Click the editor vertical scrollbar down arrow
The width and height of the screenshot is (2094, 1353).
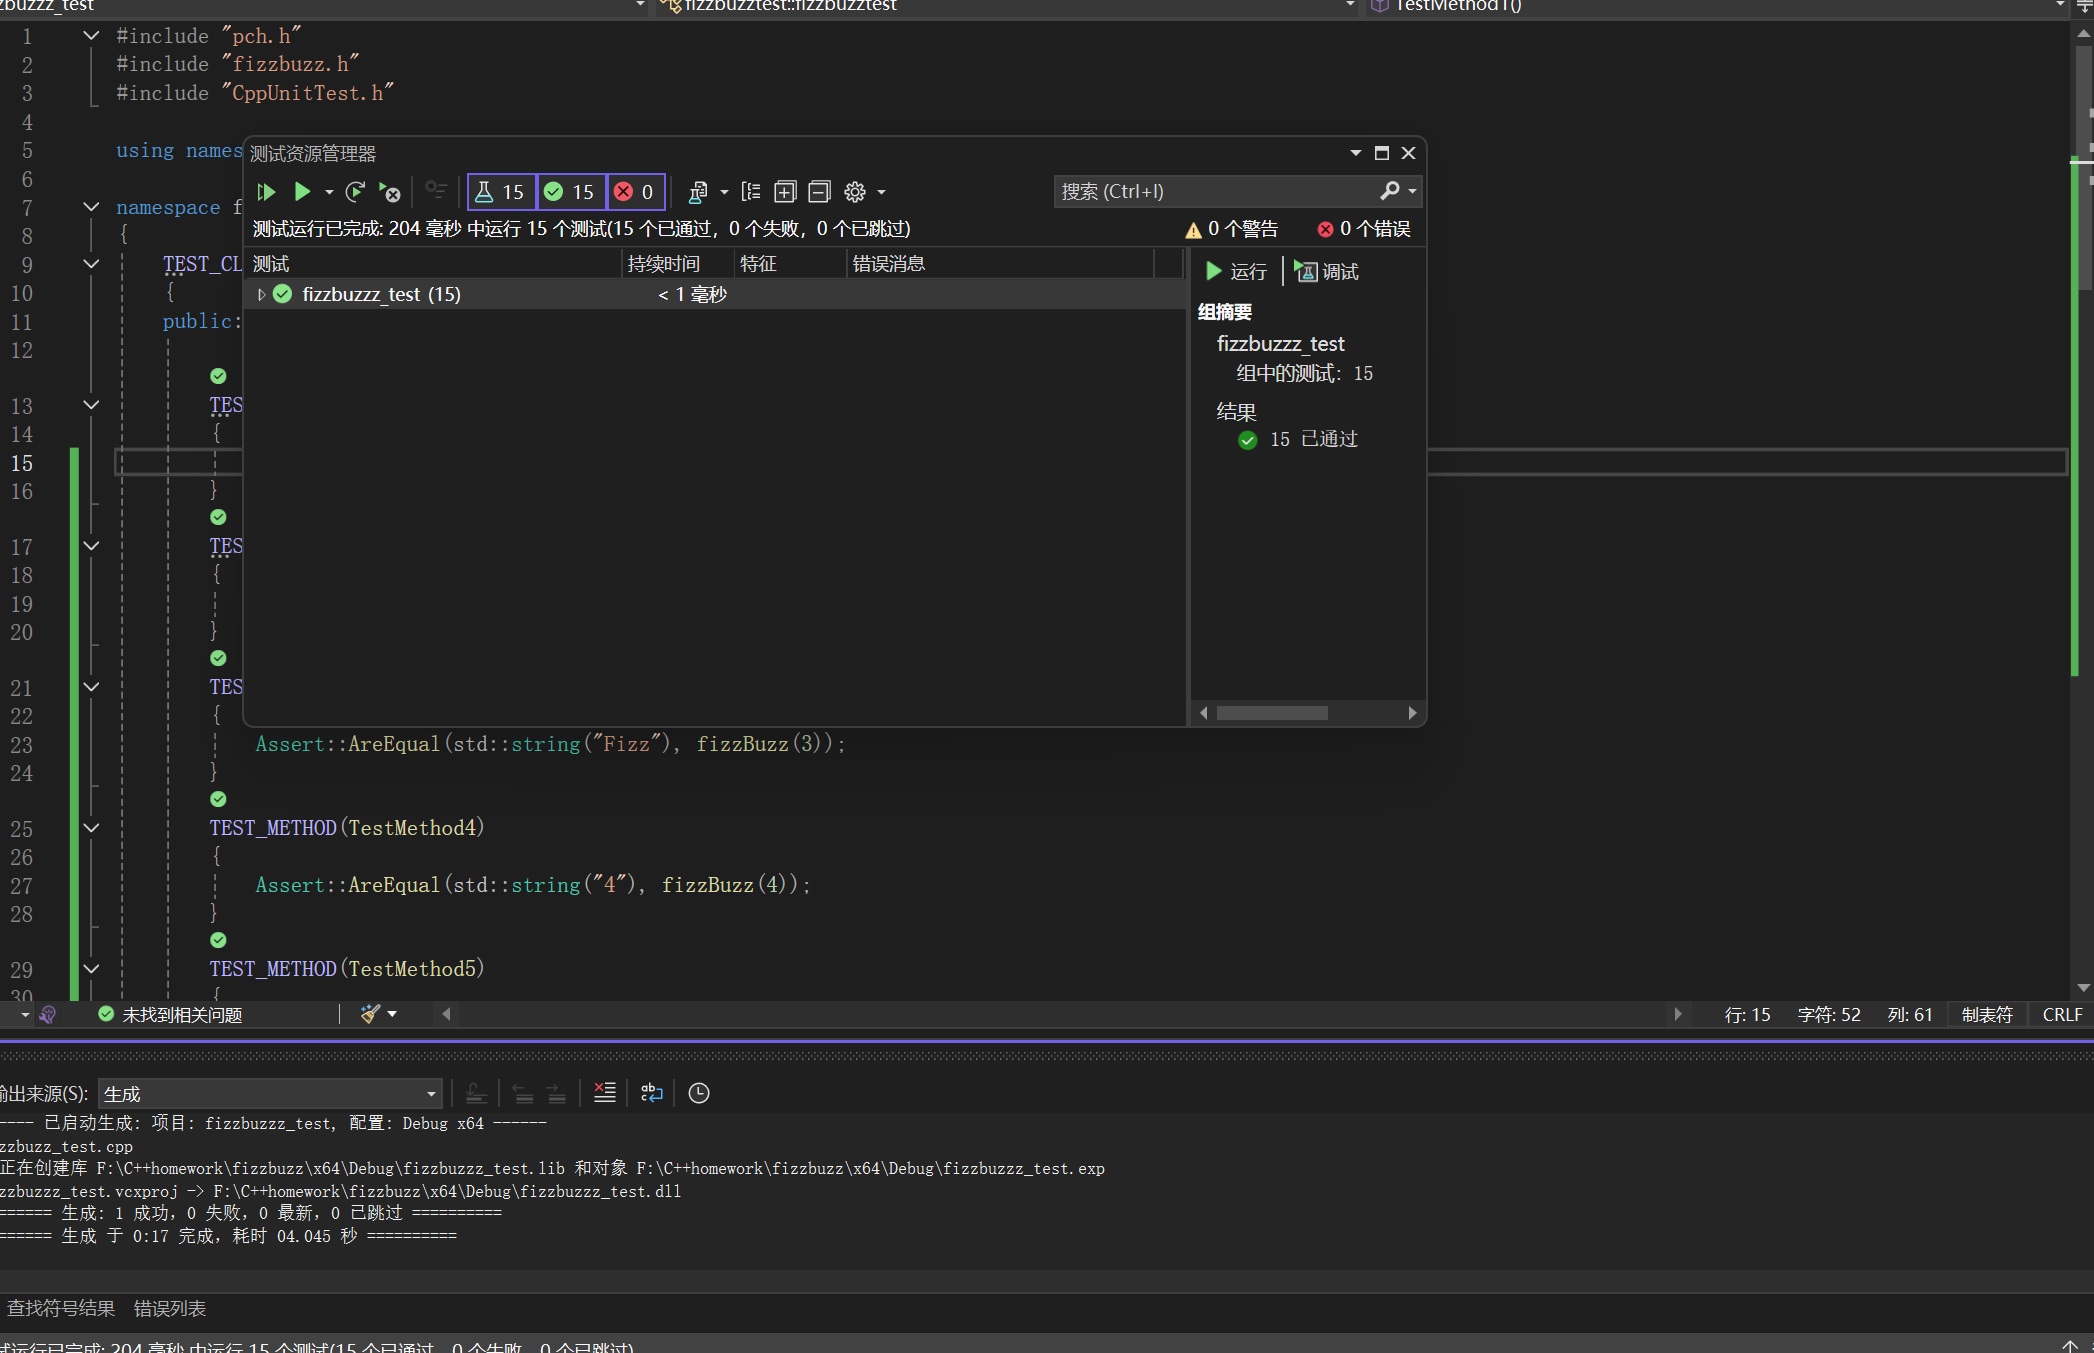[2084, 987]
